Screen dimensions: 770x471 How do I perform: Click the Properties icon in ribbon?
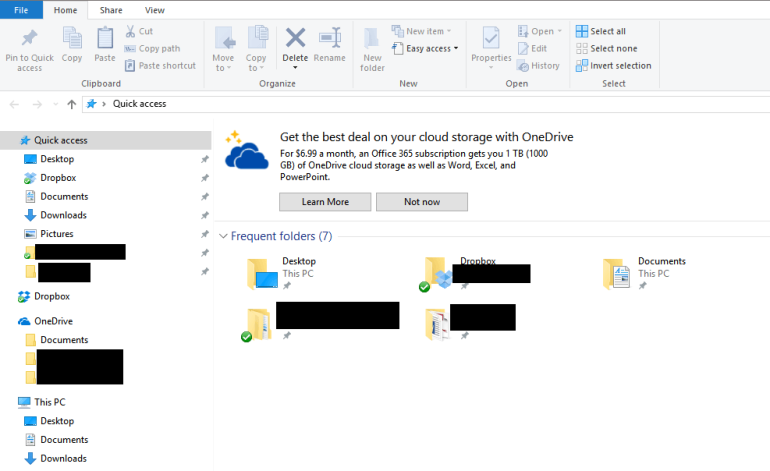click(x=491, y=40)
